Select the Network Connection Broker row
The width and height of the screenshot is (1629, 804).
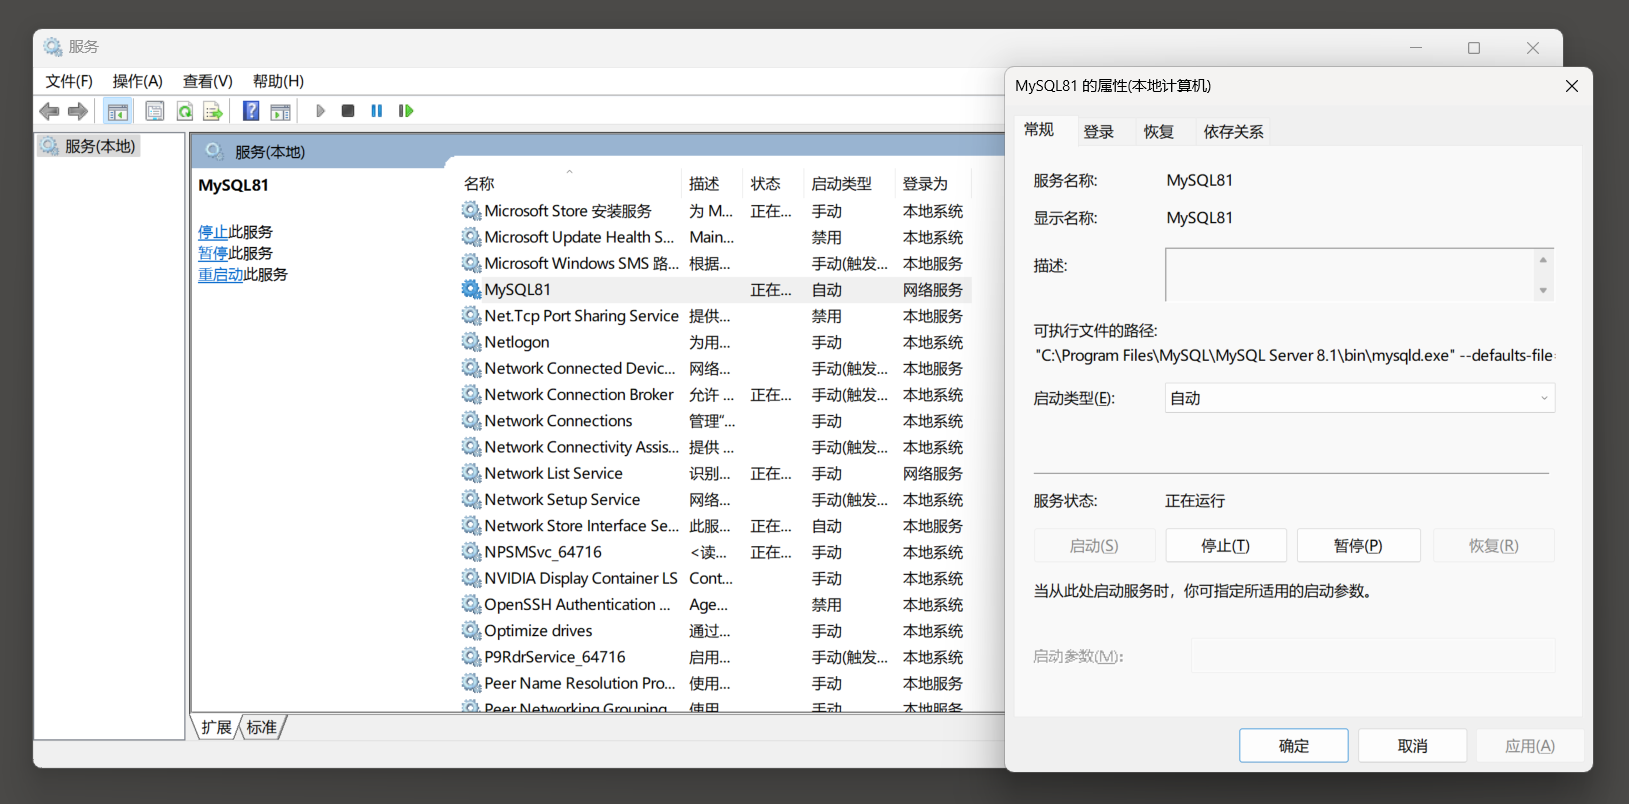click(x=715, y=395)
